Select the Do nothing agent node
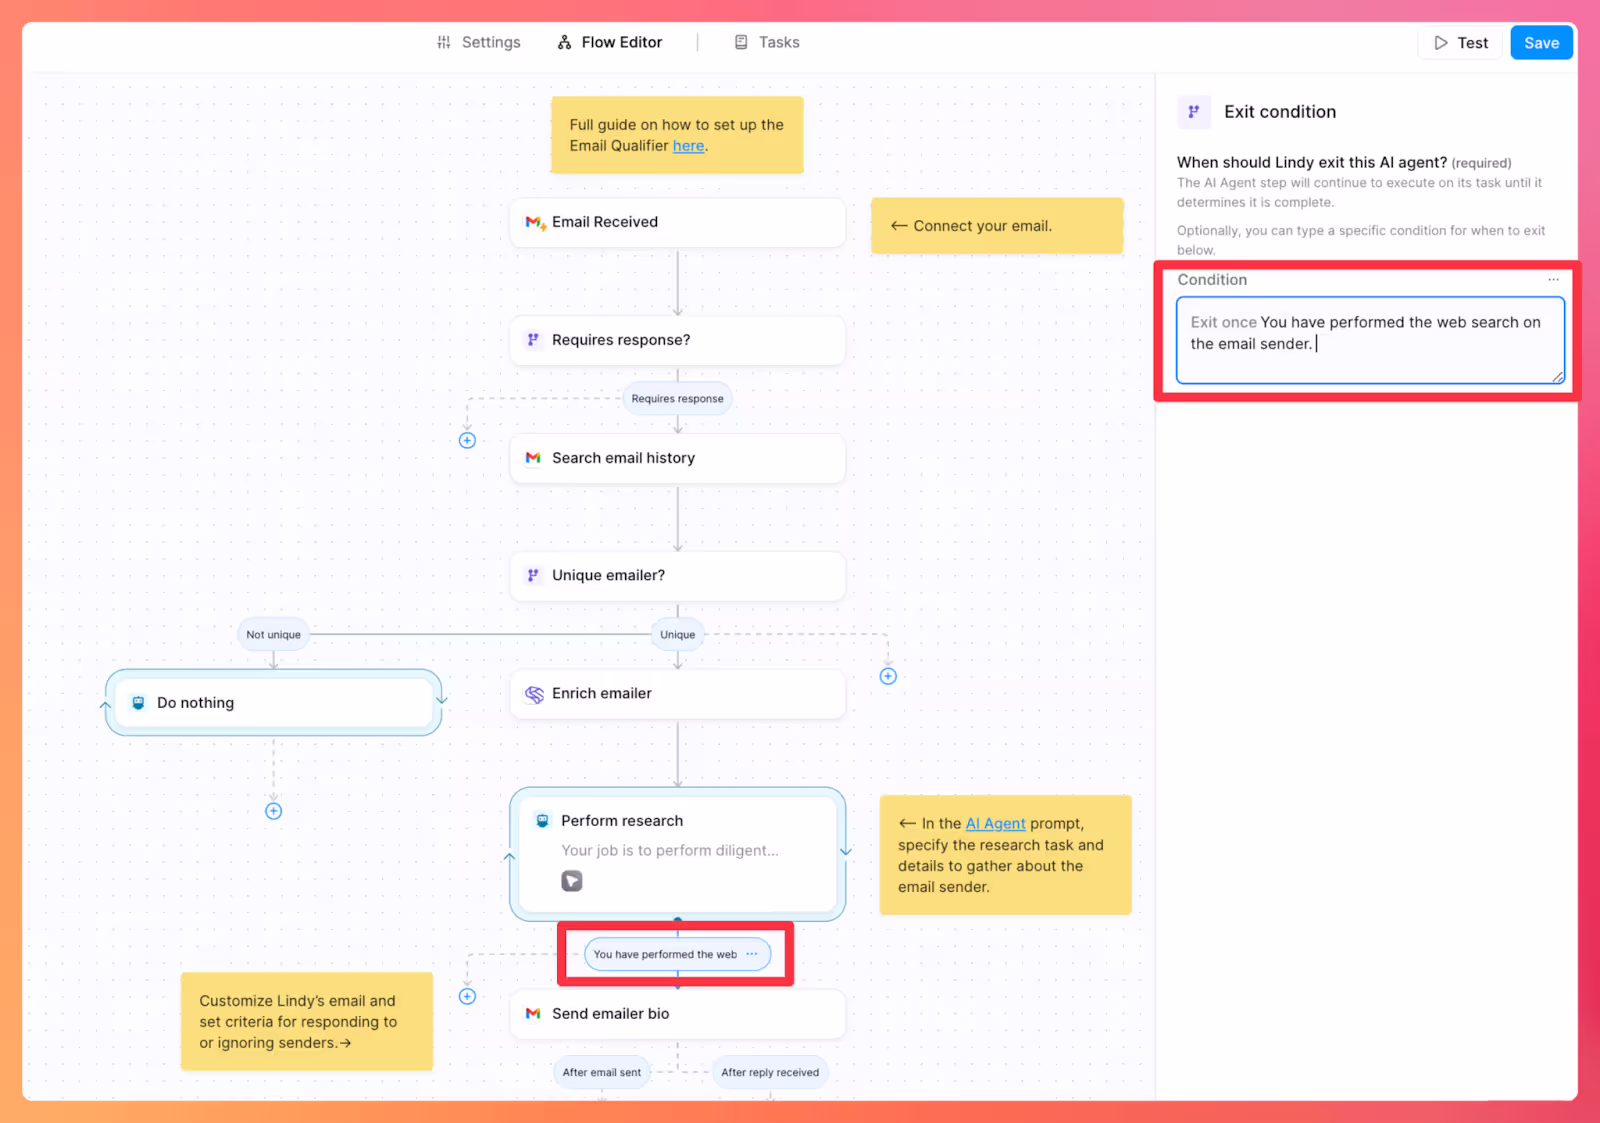 point(273,703)
